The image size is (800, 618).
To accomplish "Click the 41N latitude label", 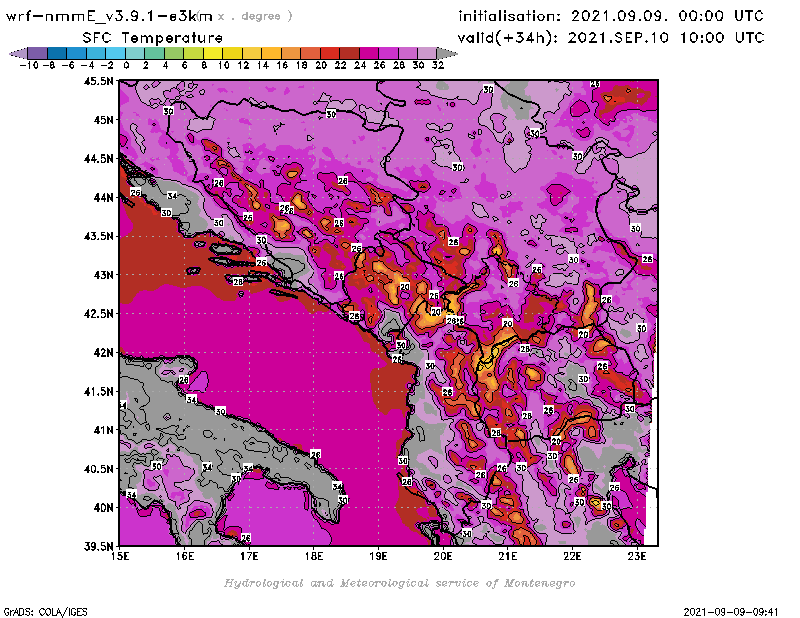I will (x=103, y=430).
